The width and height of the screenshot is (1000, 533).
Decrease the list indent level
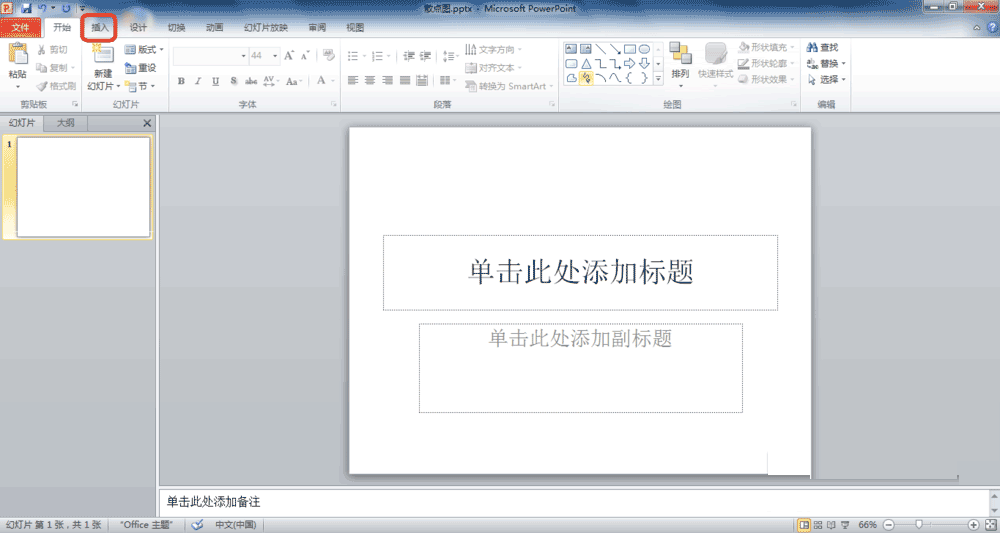coord(409,56)
